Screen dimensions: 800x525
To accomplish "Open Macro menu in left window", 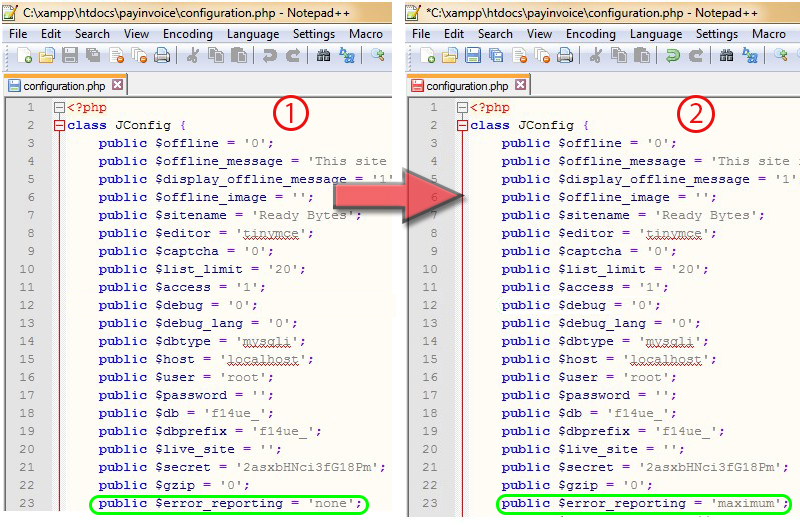I will tap(366, 34).
